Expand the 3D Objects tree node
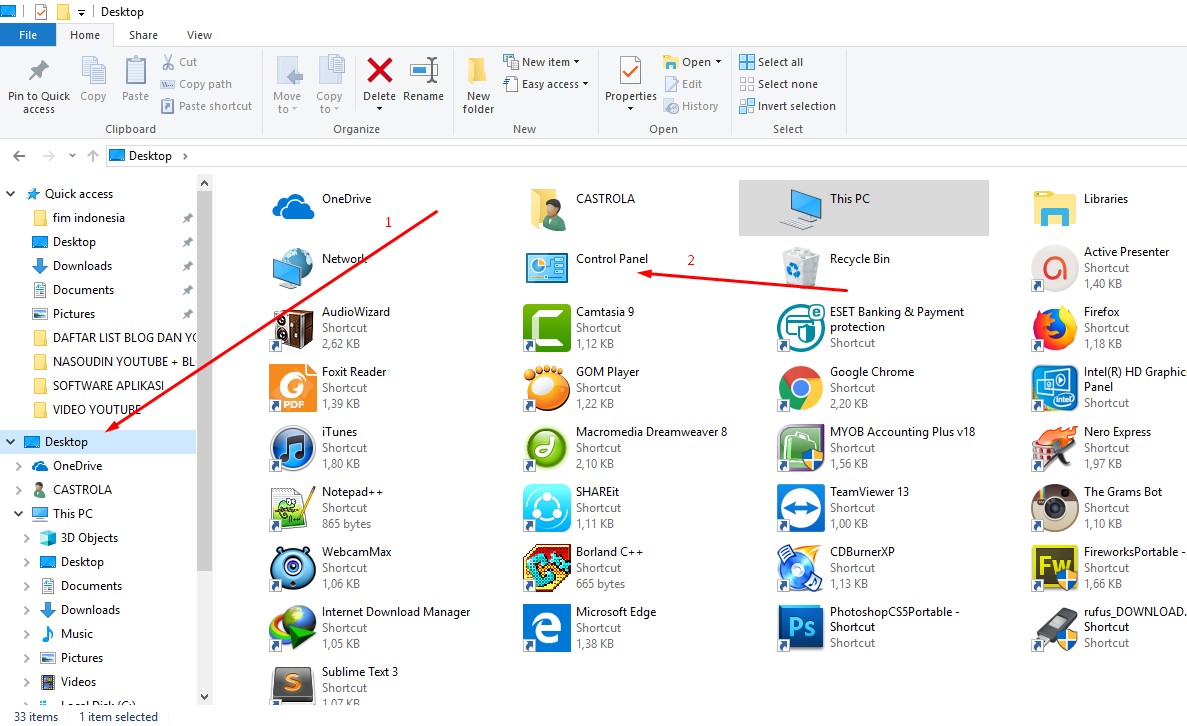 coord(27,537)
